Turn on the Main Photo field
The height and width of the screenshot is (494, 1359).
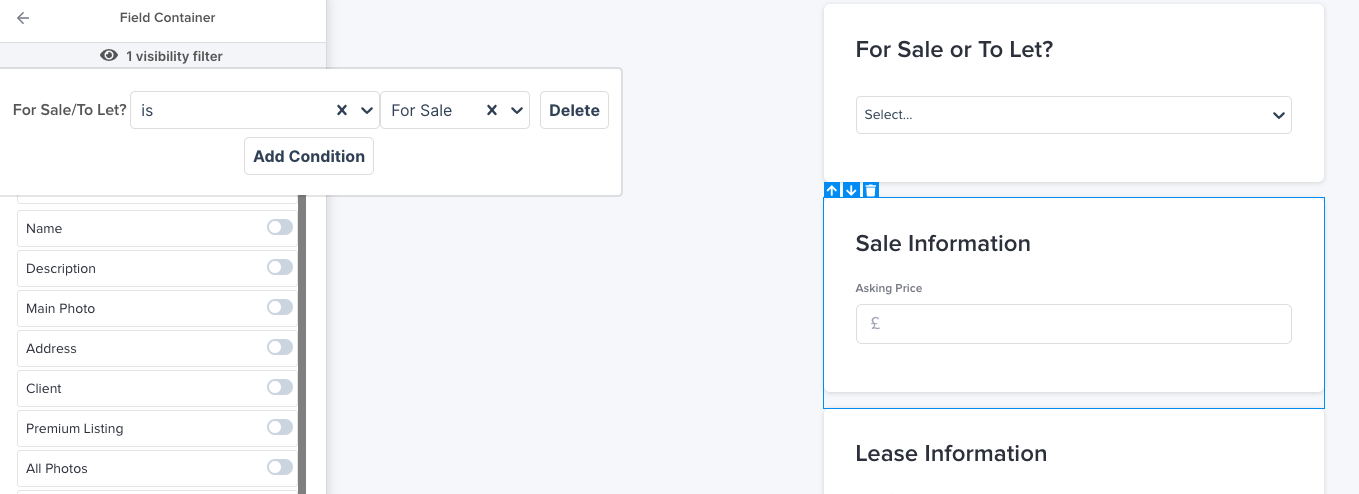point(280,308)
